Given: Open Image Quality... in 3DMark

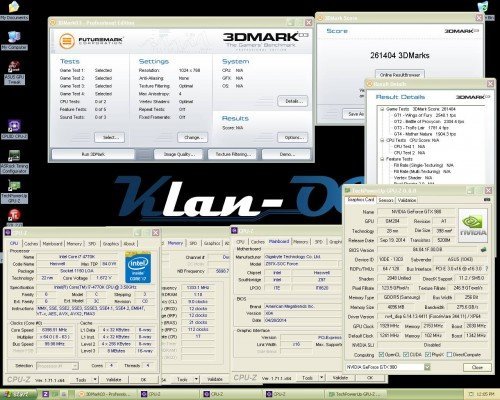Looking at the screenshot, I should pos(179,154).
